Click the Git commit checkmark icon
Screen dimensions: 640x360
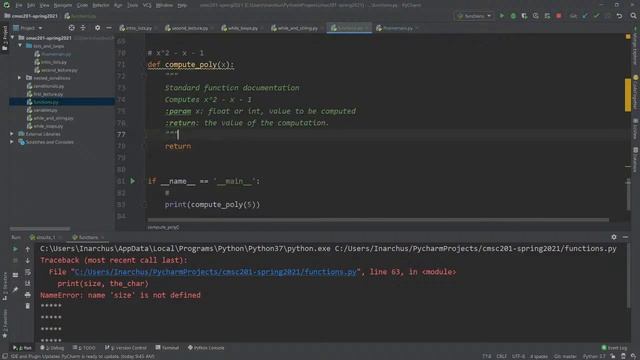596,16
